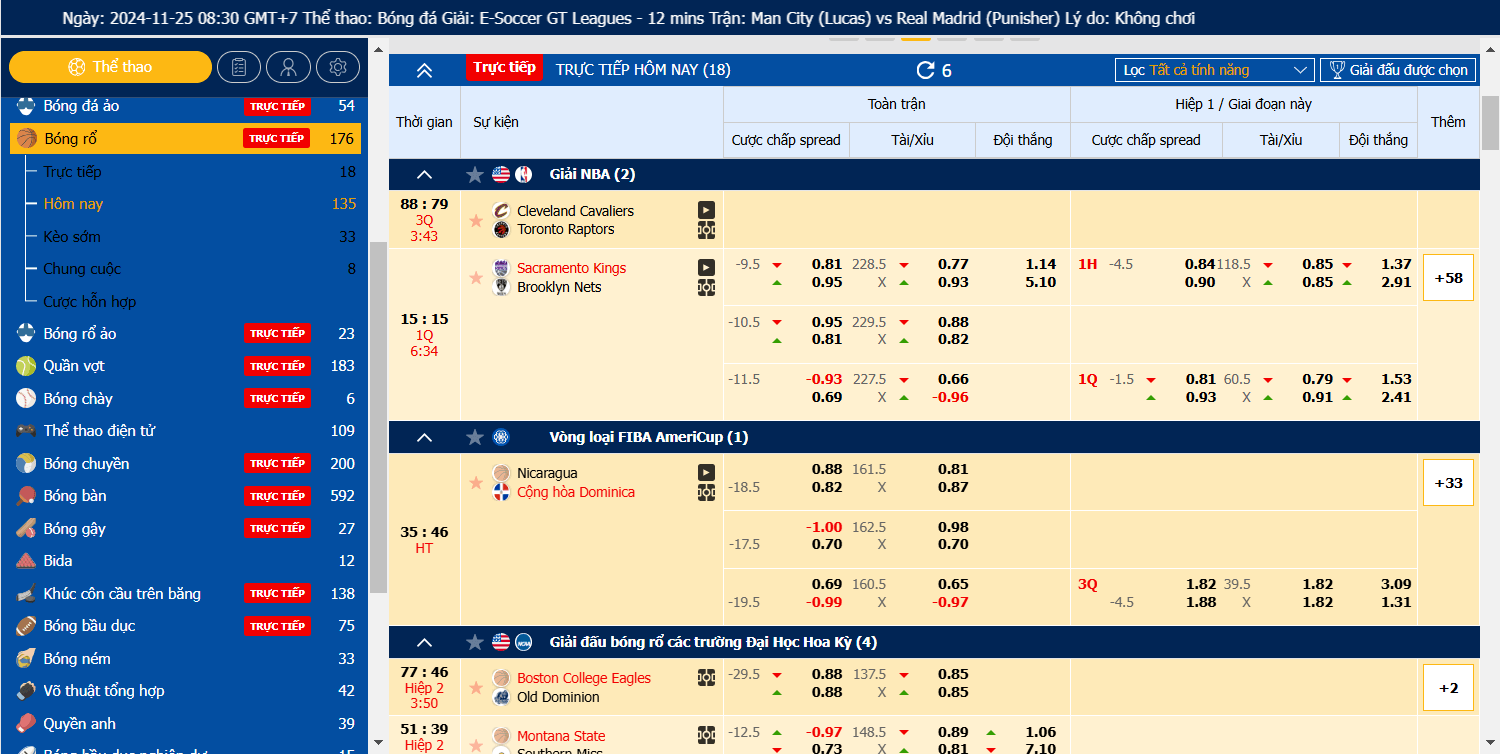Click the Quyền anh boxing glove icon

pyautogui.click(x=26, y=724)
